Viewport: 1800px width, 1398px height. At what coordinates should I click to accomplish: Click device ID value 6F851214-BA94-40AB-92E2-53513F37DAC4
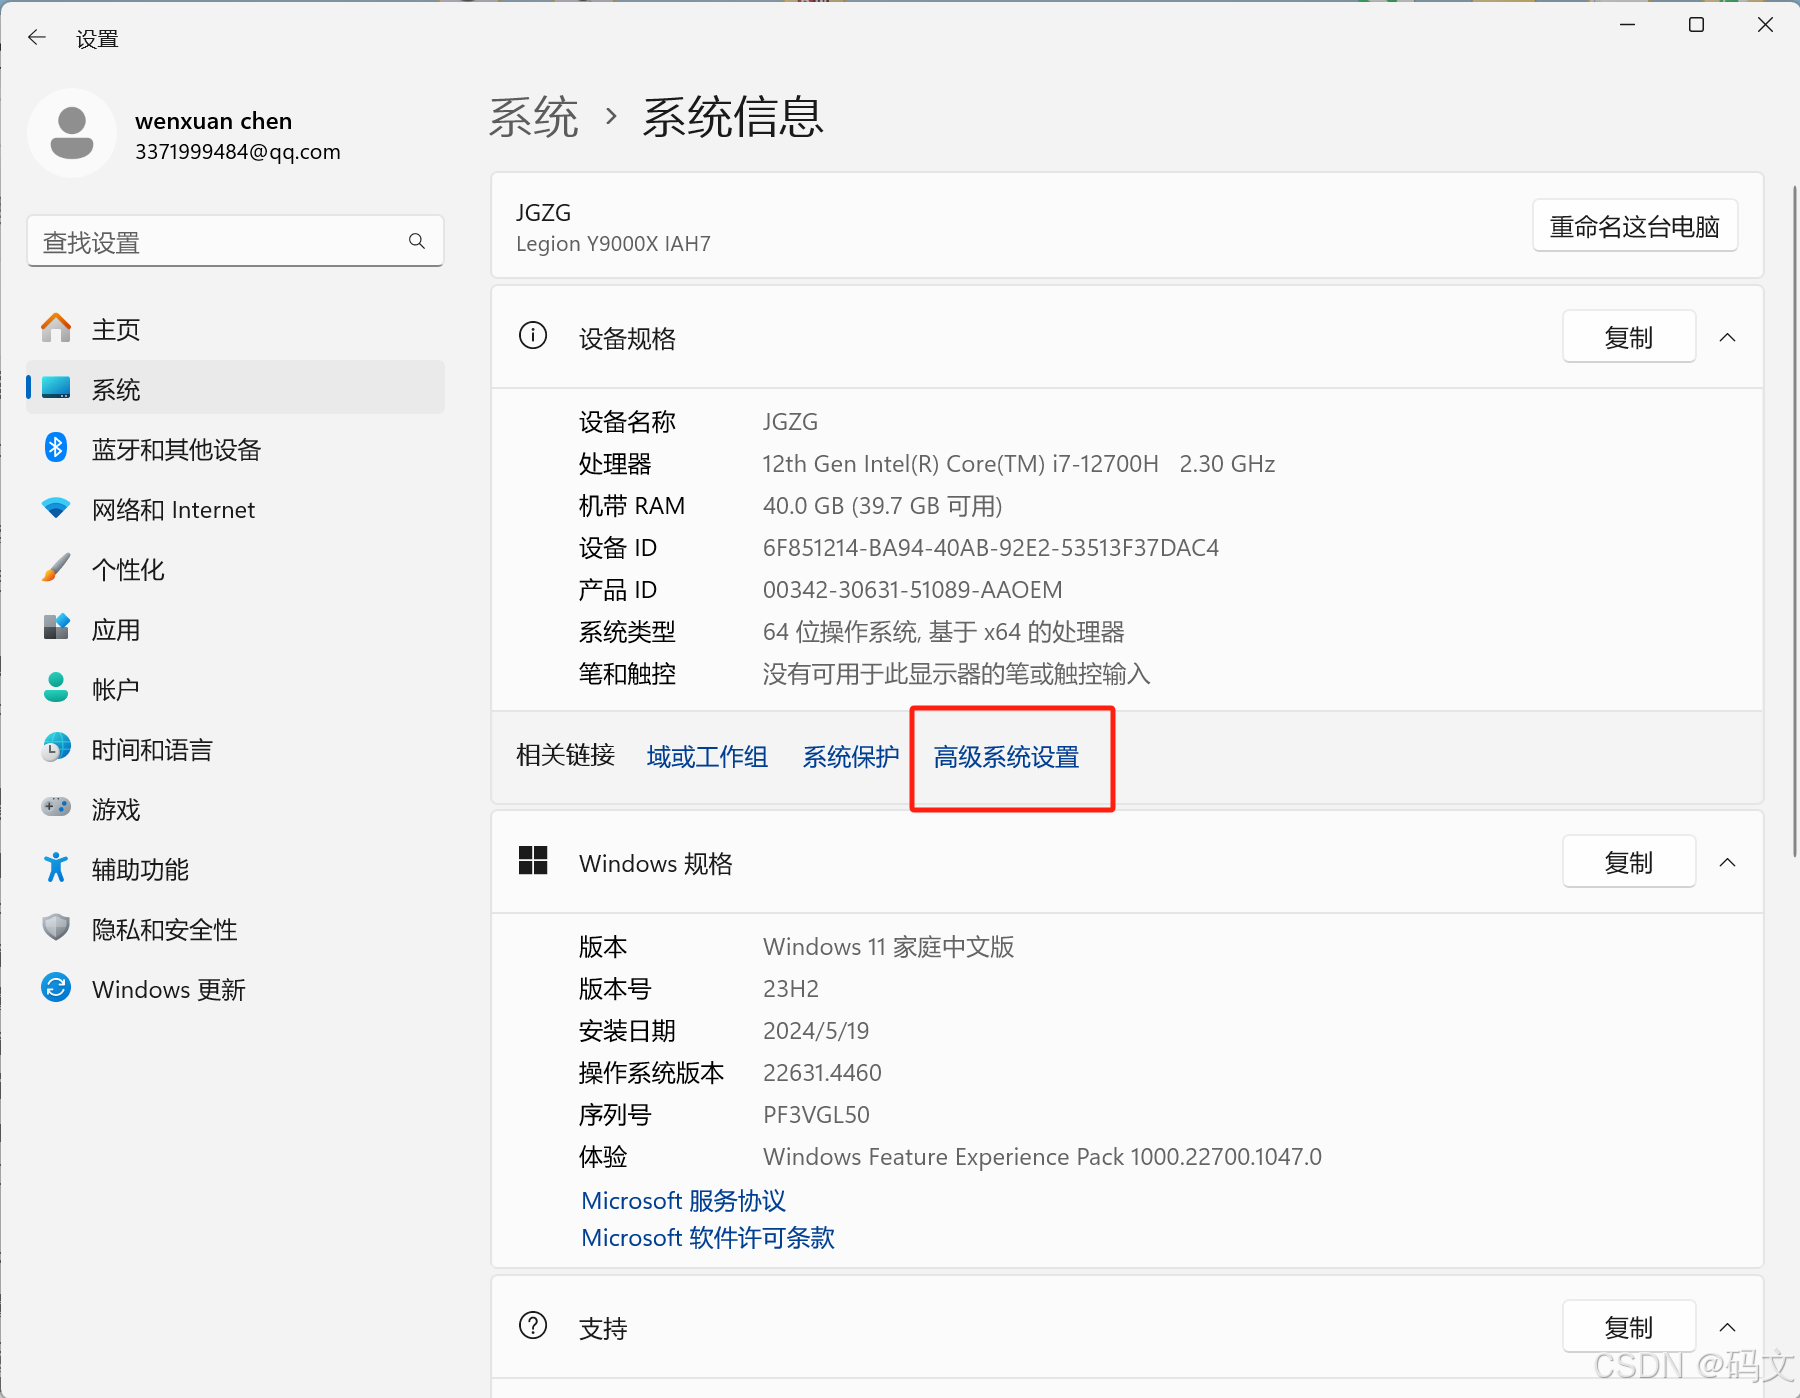coord(991,548)
